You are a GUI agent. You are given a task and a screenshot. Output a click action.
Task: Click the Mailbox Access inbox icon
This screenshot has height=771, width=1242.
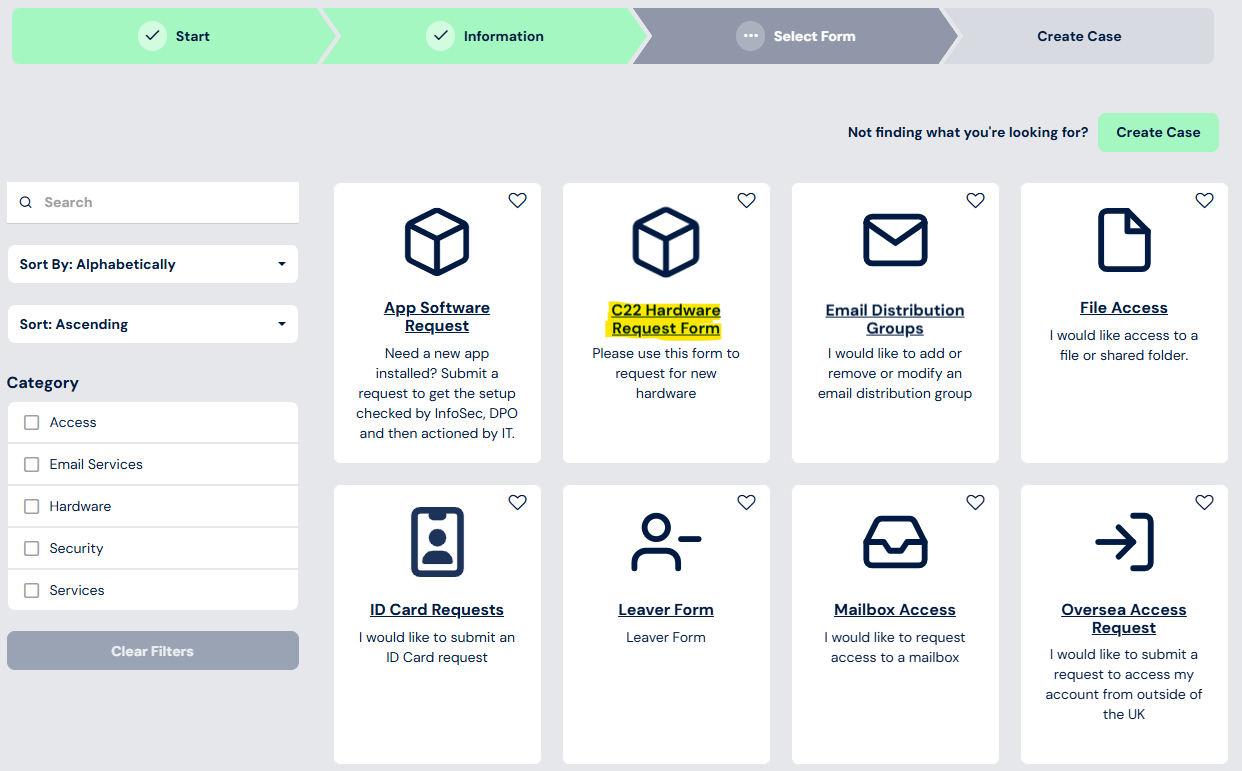pos(895,542)
